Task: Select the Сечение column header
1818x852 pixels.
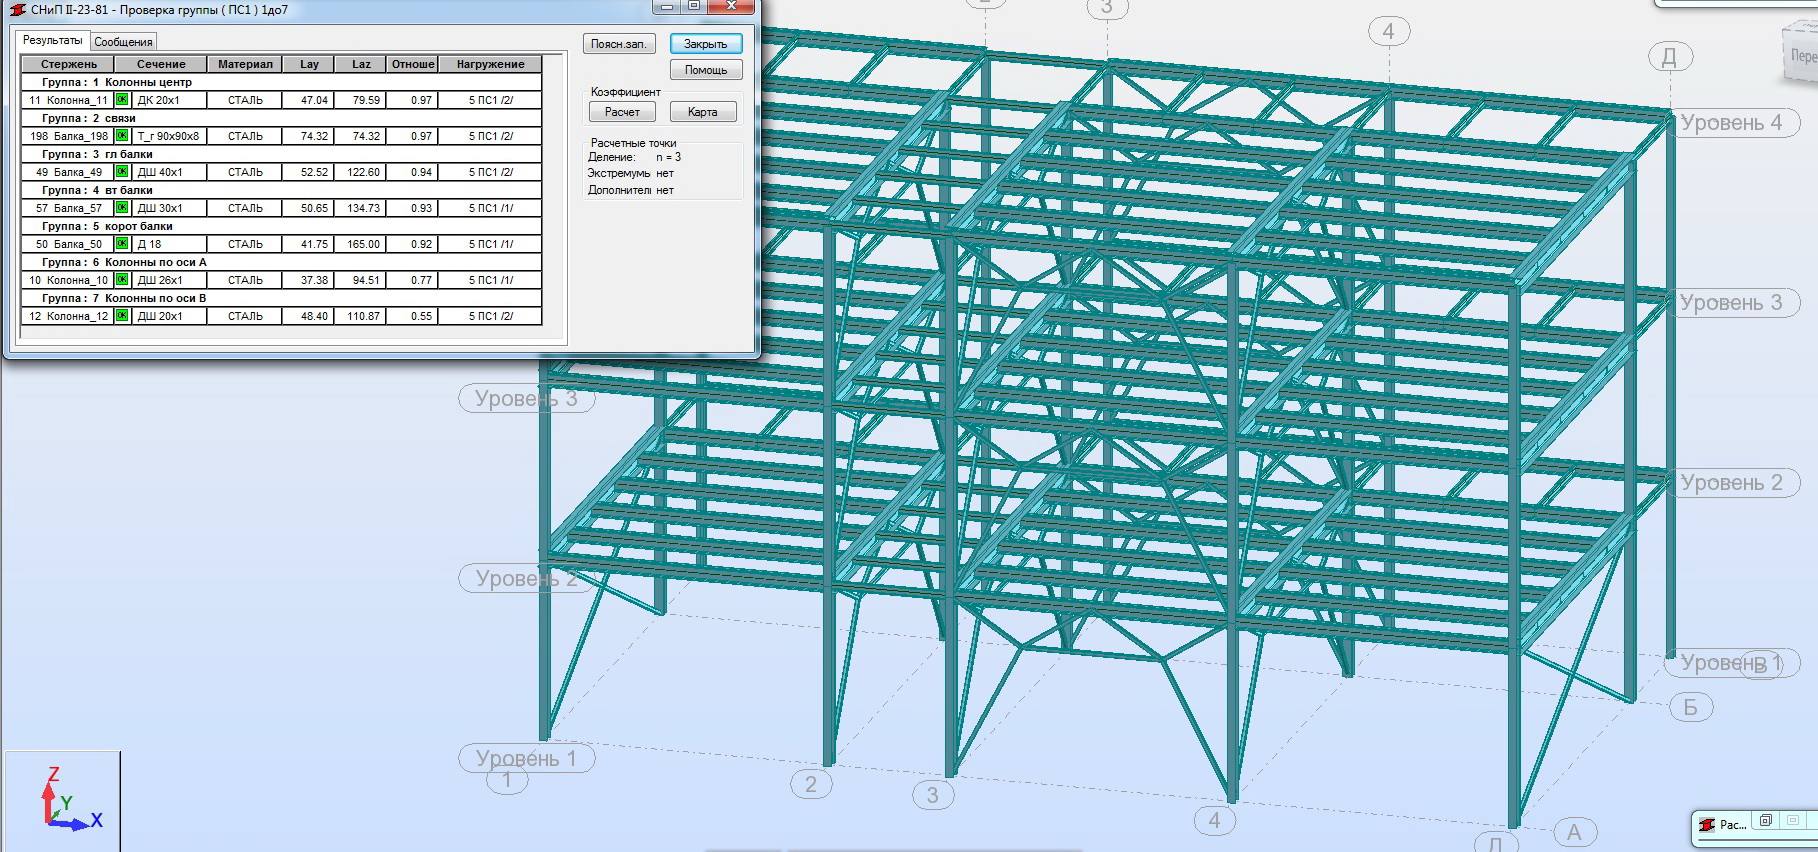Action: pos(161,64)
